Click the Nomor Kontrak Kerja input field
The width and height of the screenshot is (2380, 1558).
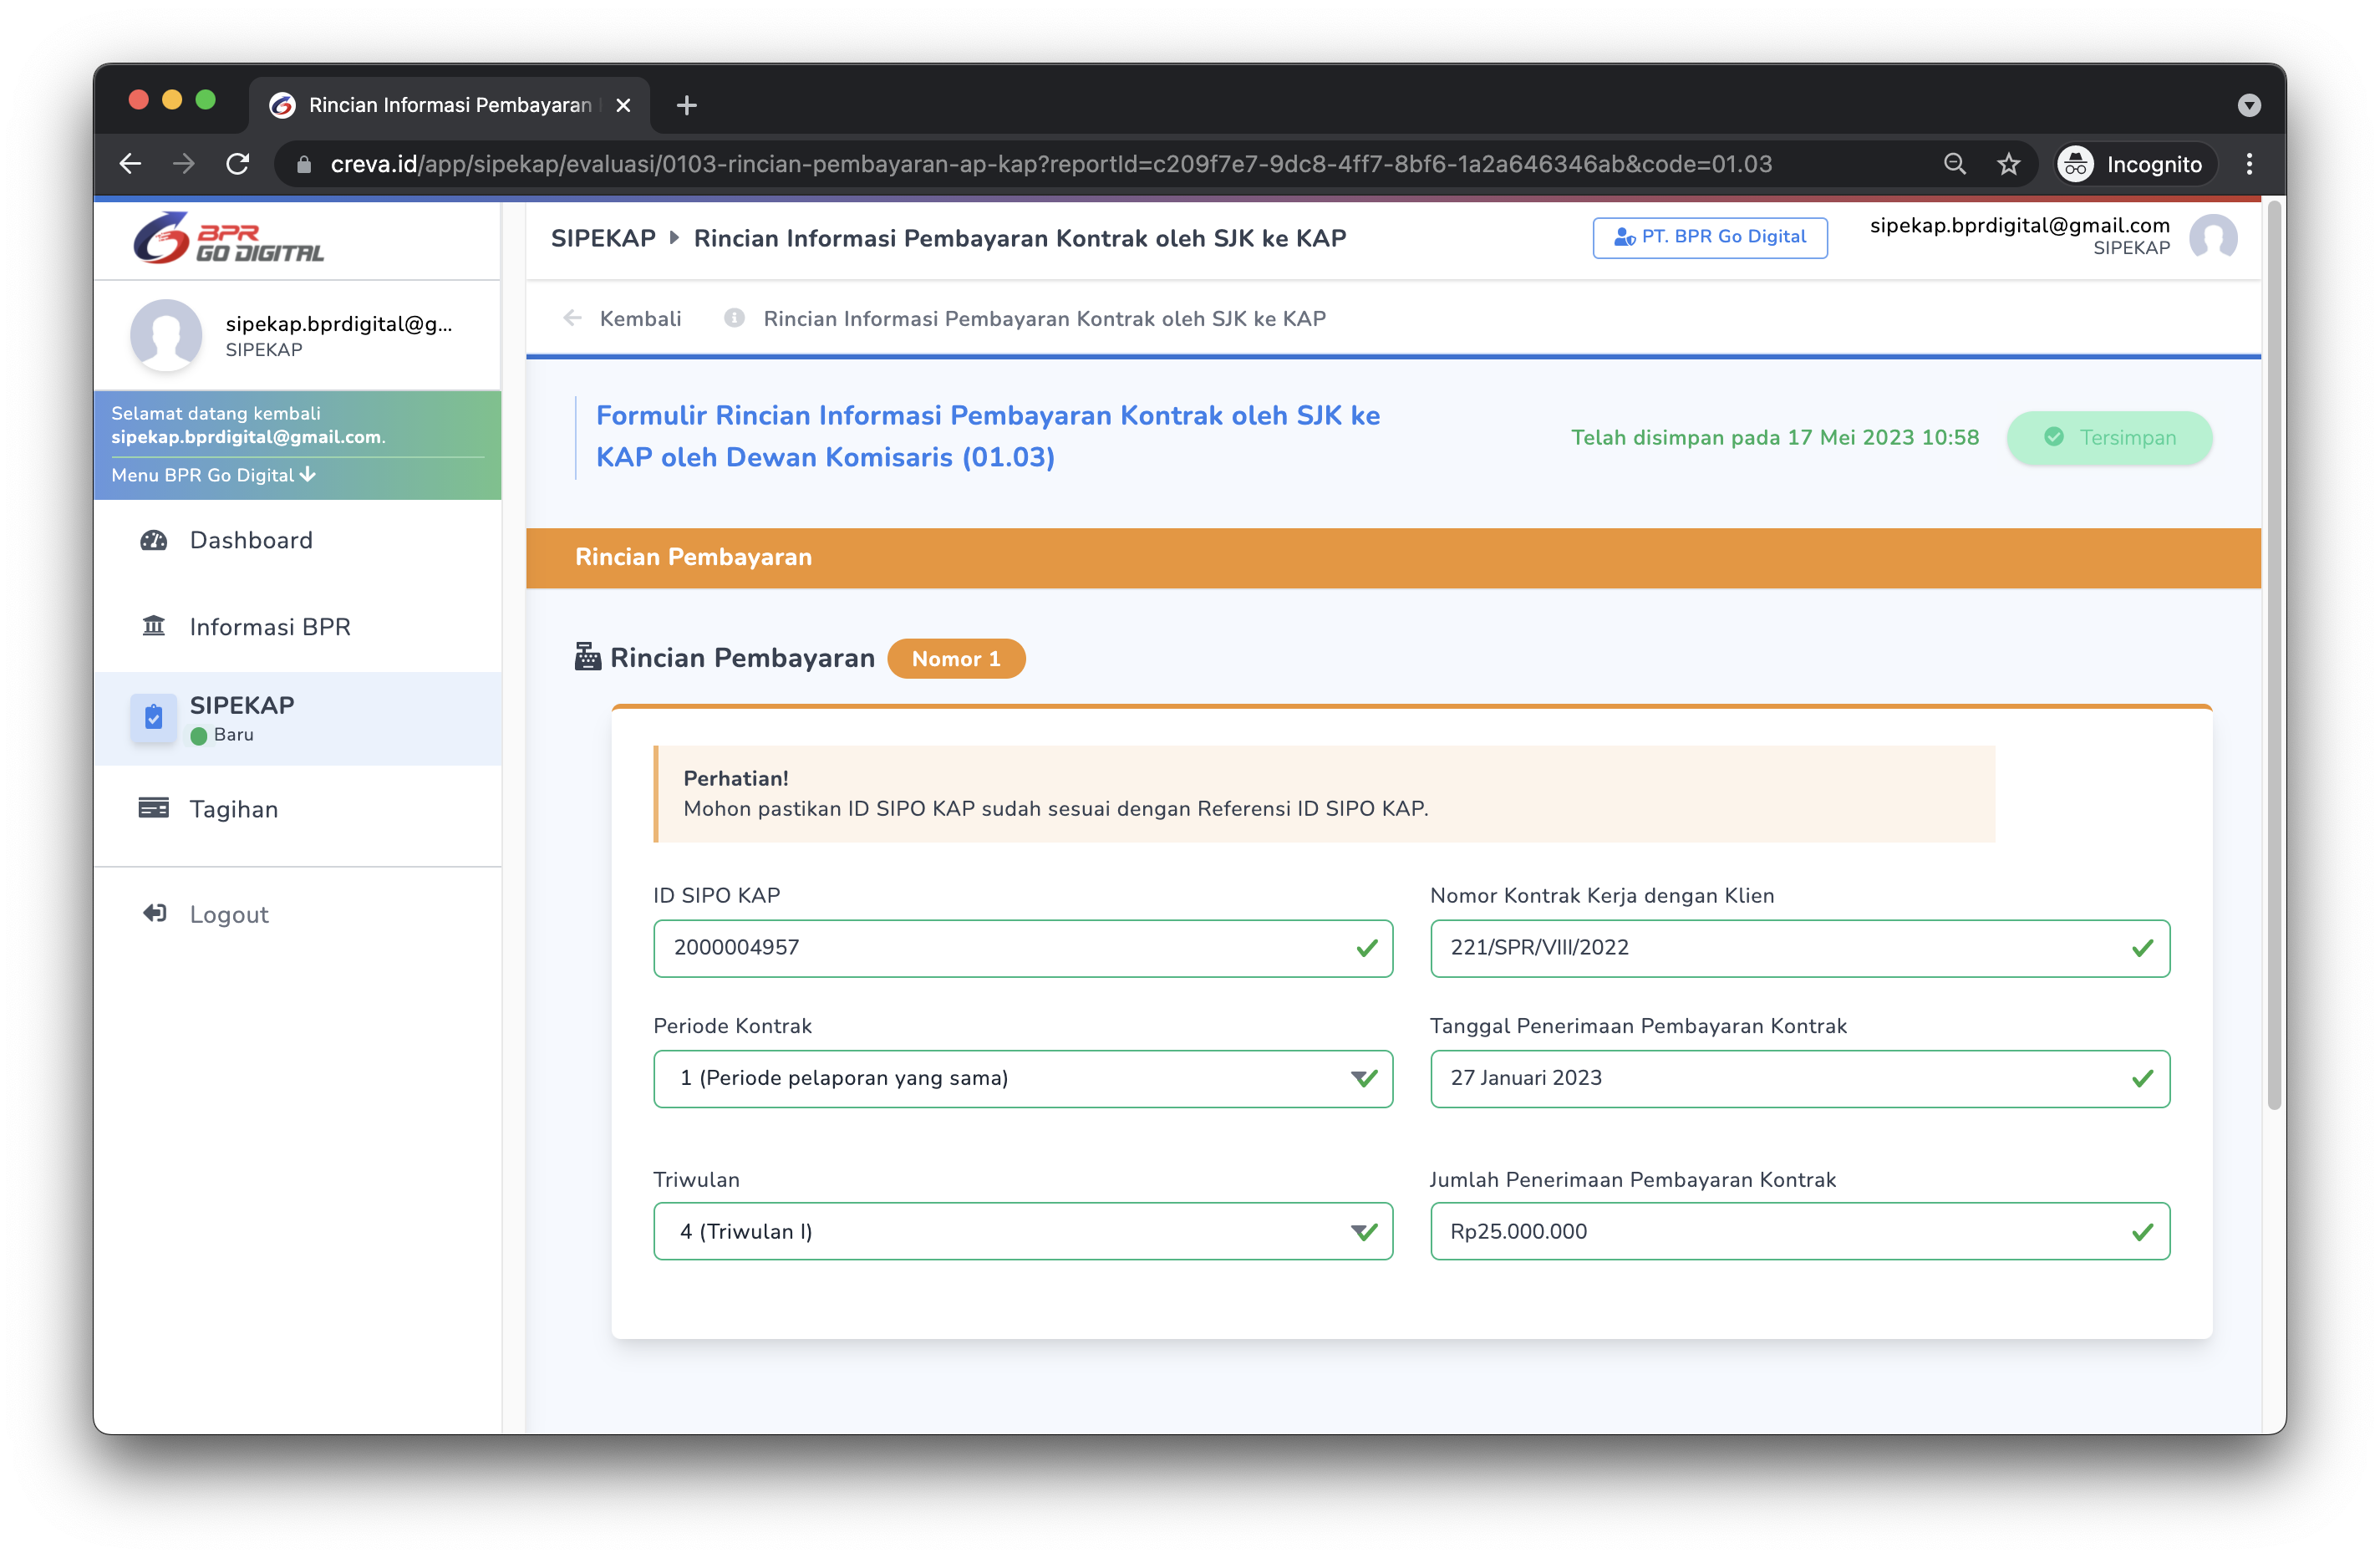coord(1799,947)
